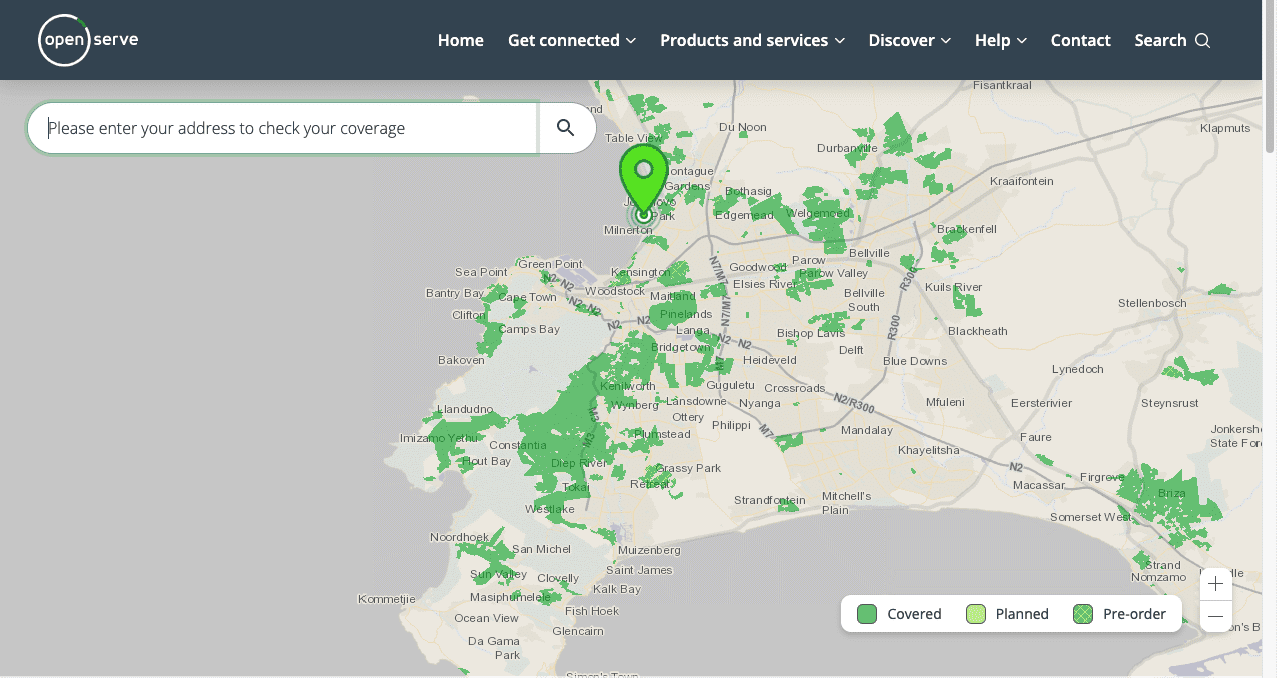Click the Openserve logo

point(87,40)
